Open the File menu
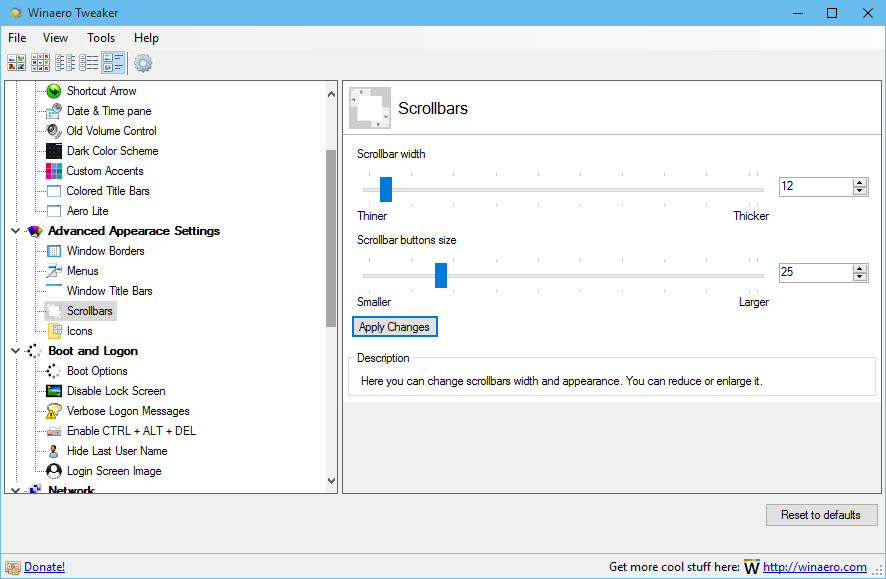 pos(17,38)
